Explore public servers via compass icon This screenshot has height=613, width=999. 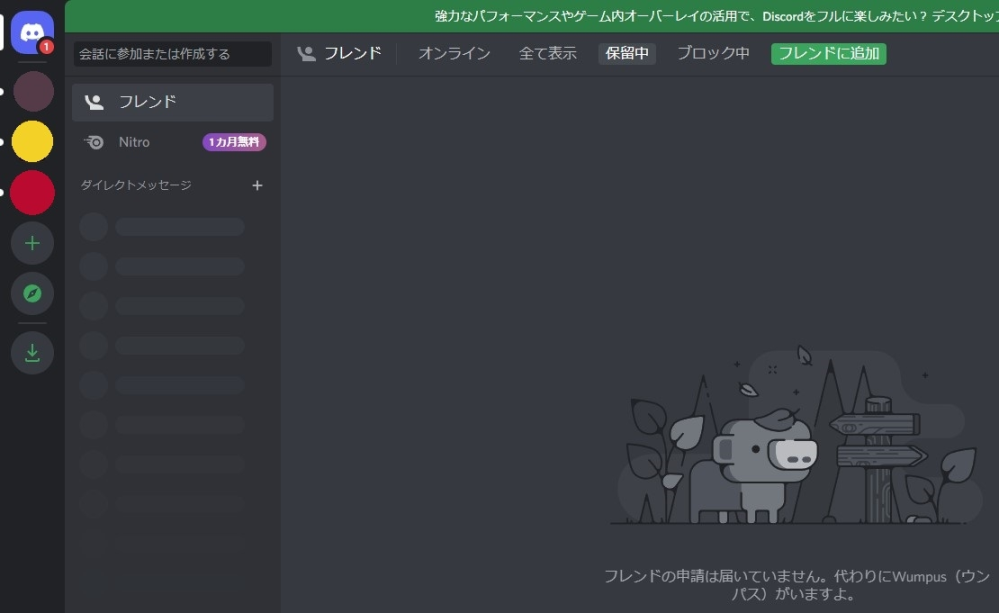click(32, 293)
